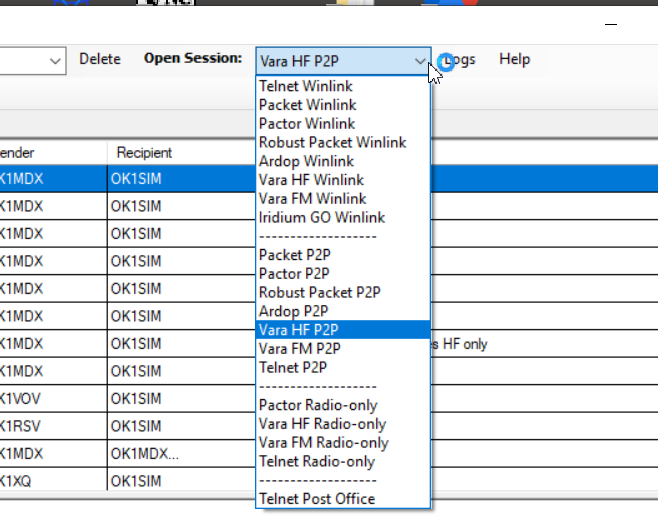The height and width of the screenshot is (530, 658).
Task: Select Telnet Post Office entry
Action: click(343, 499)
